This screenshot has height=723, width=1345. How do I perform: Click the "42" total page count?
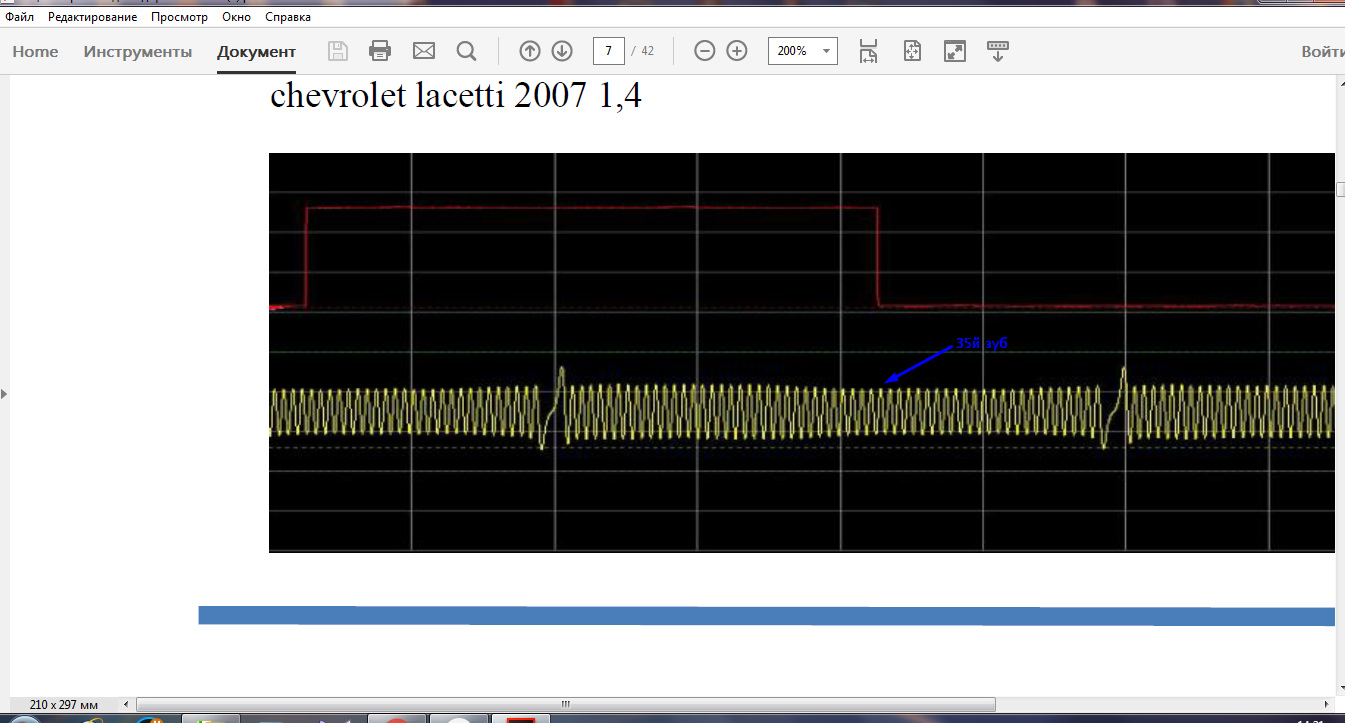coord(647,51)
